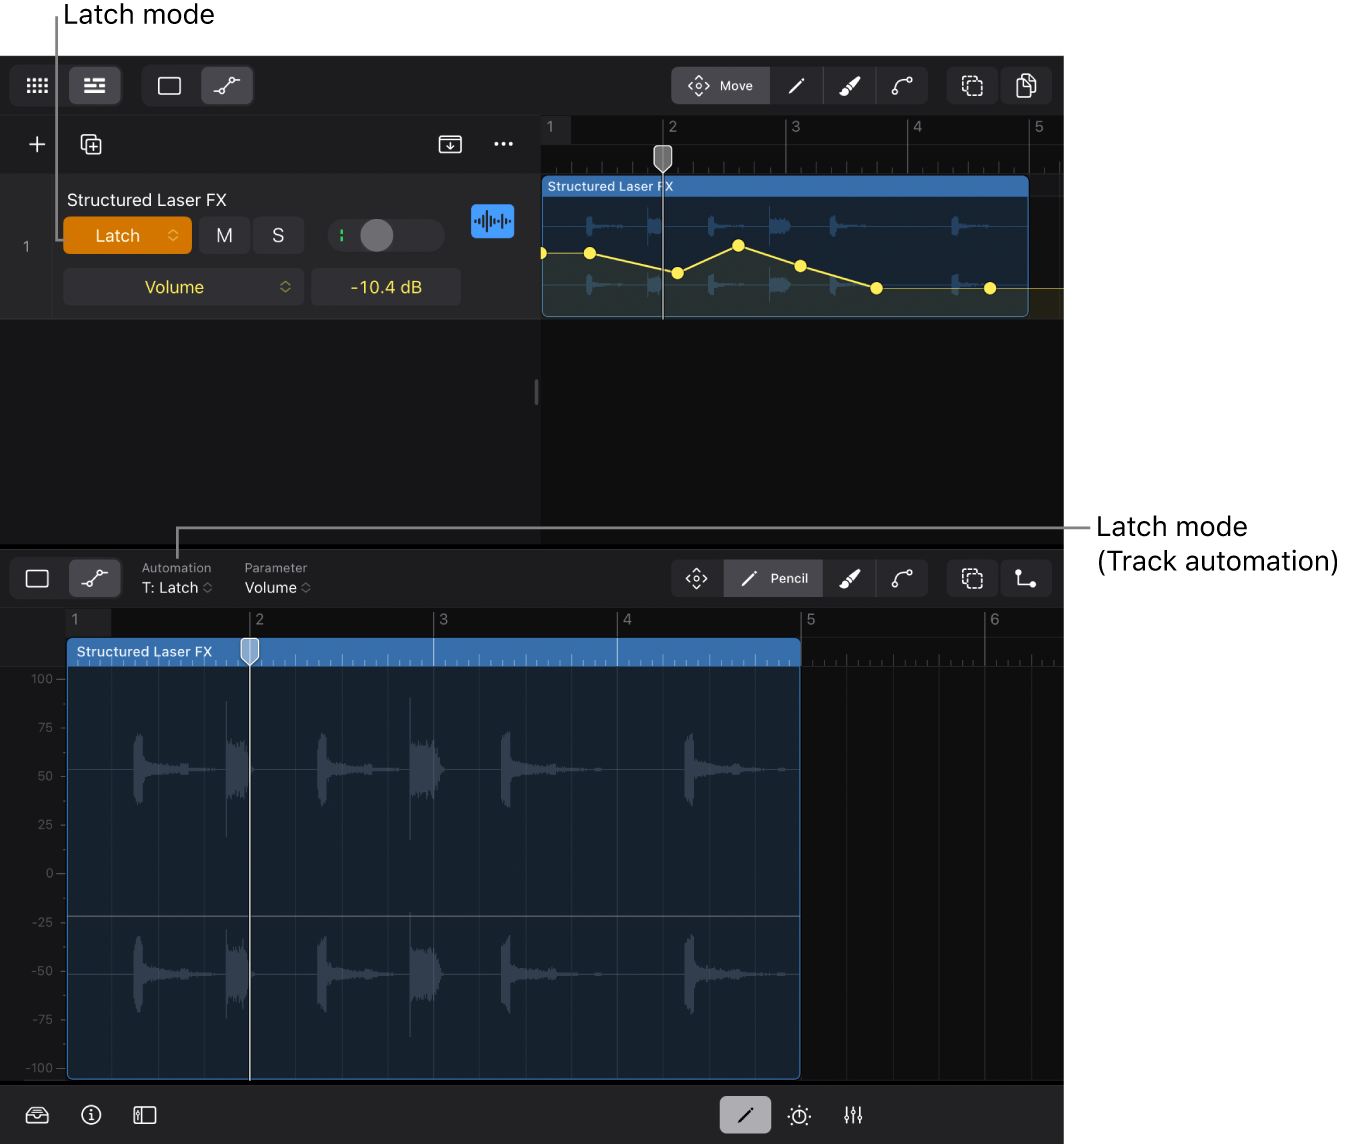Click the tracks area playhead marker
This screenshot has width=1360, height=1146.
(x=663, y=157)
